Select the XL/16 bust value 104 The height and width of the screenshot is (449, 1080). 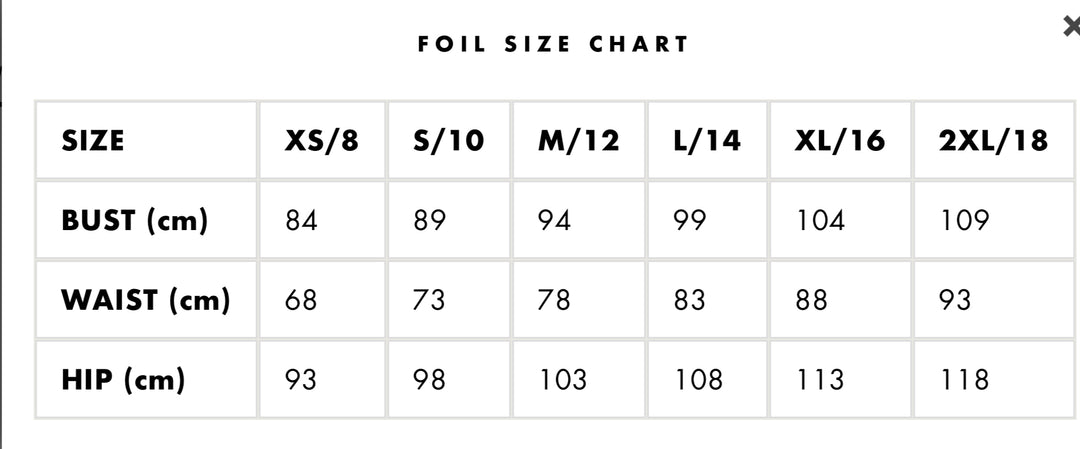tap(820, 220)
